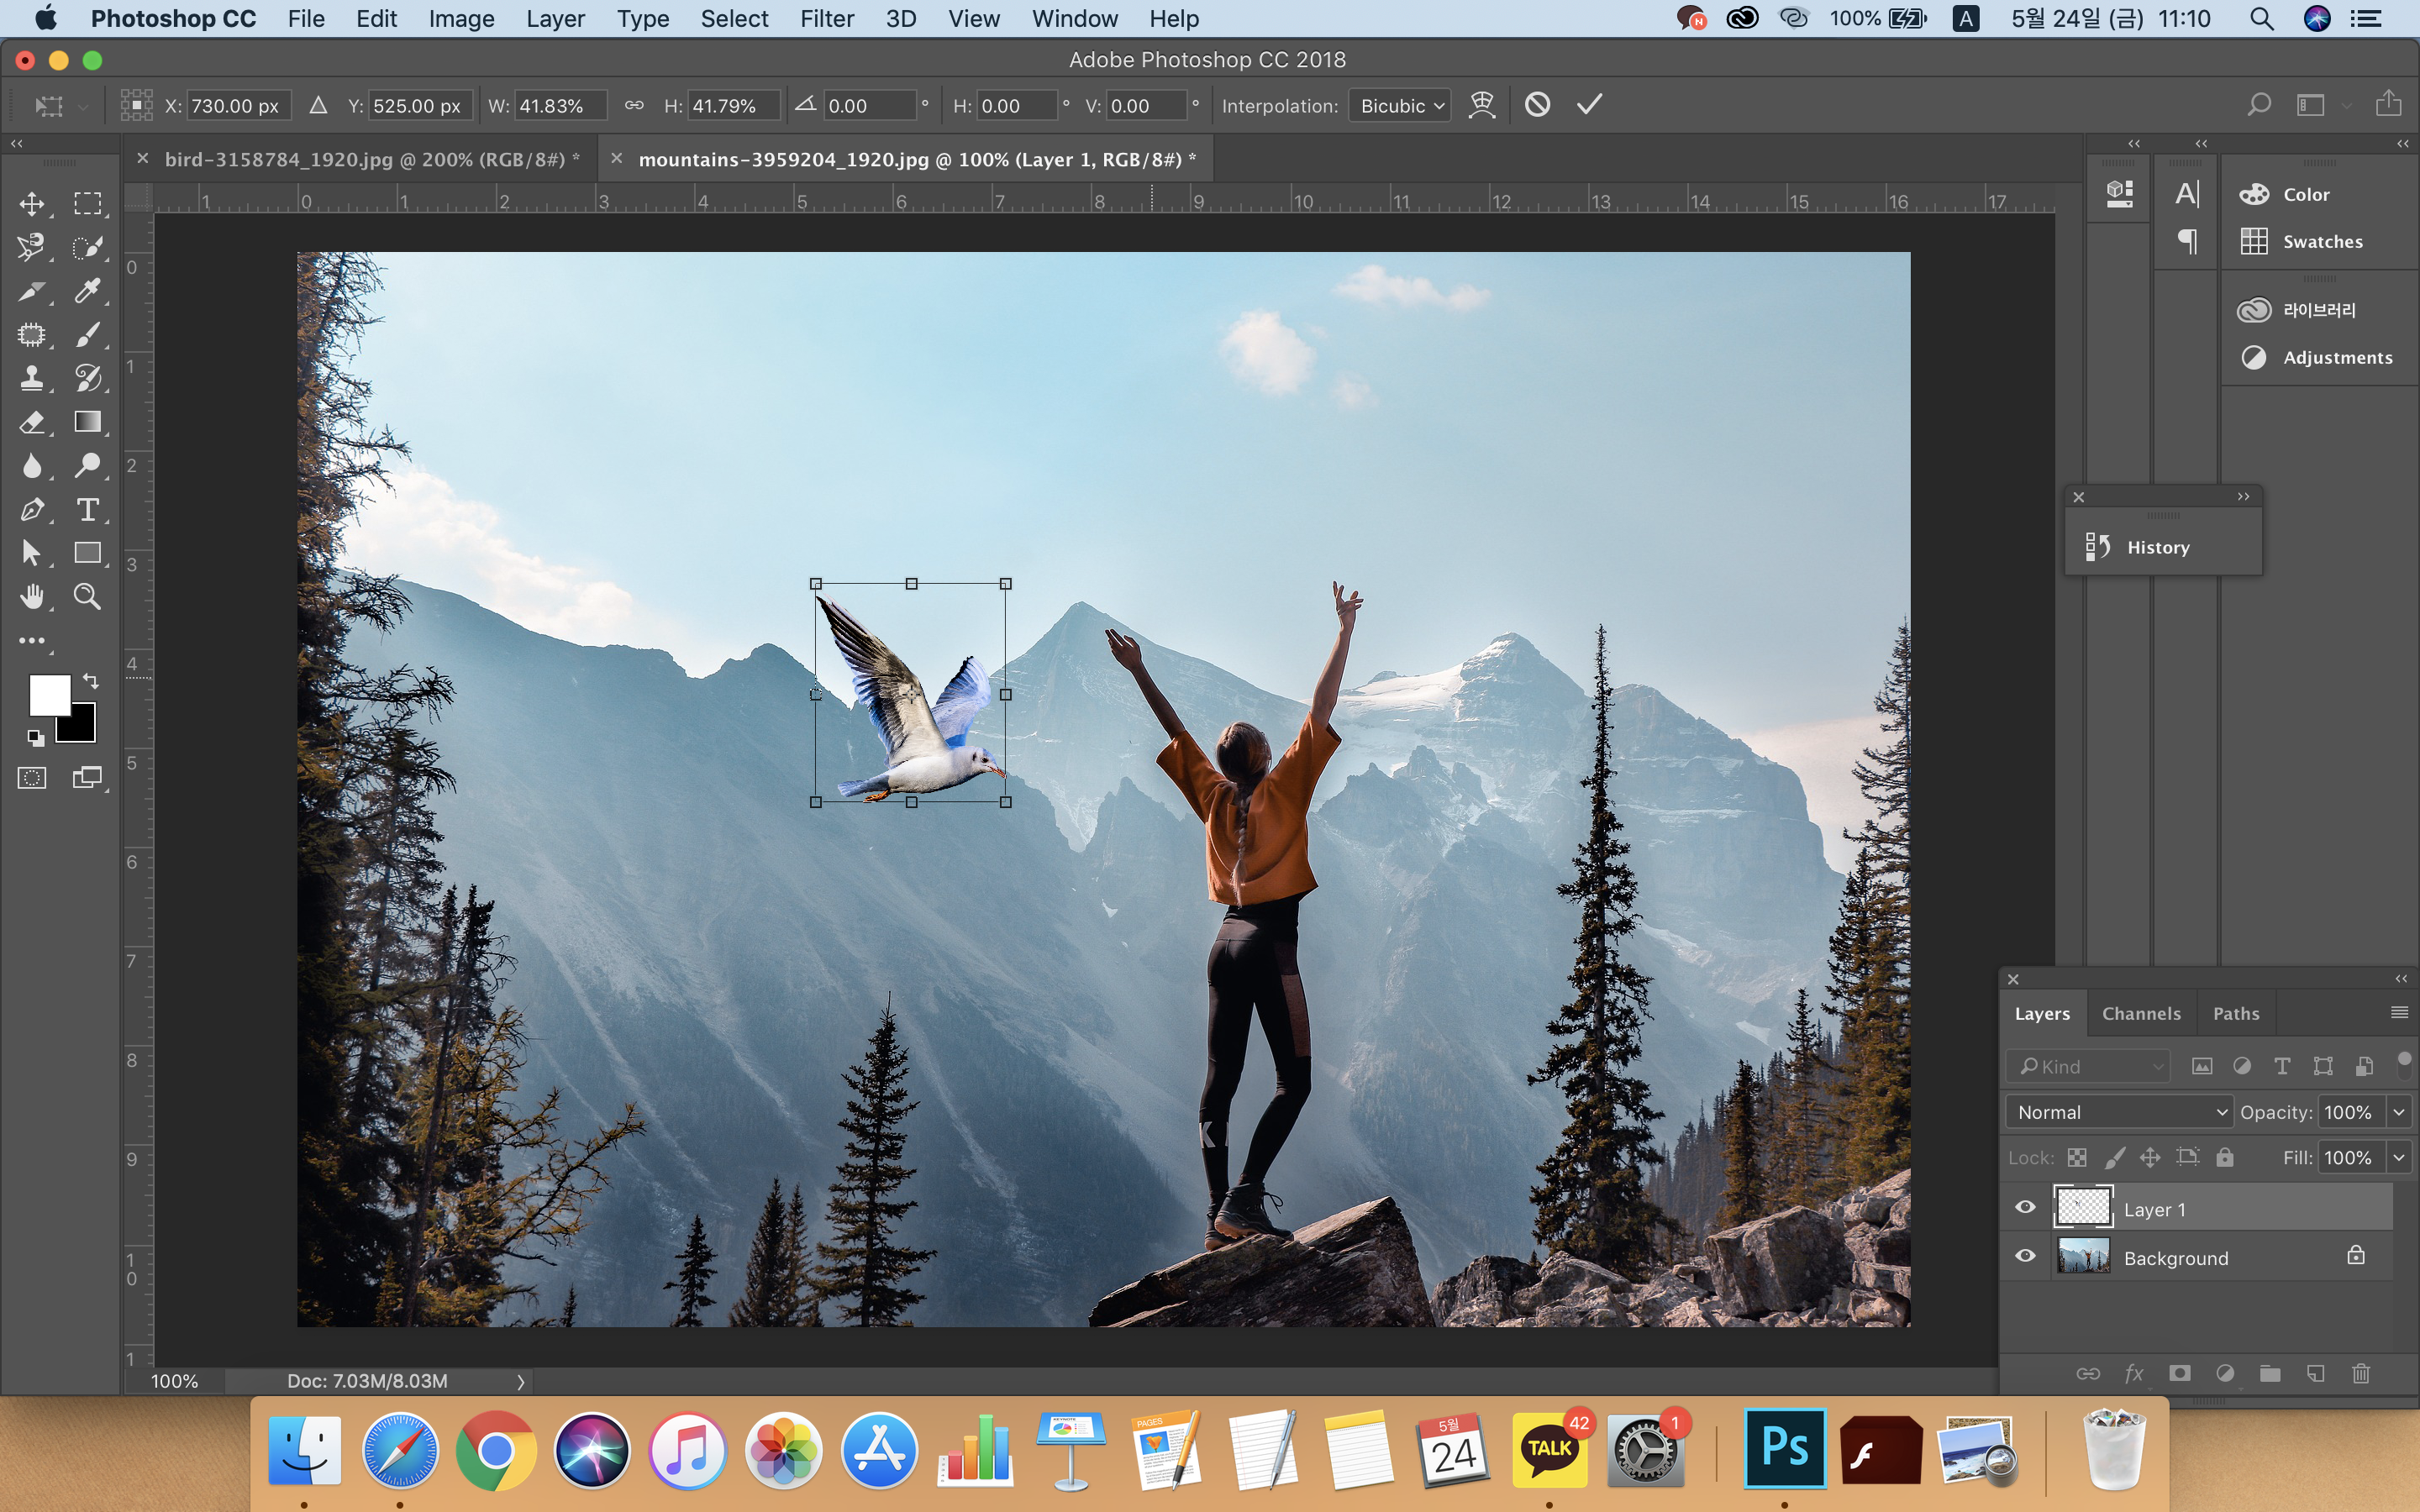
Task: Open the Interpolation Bicubic dropdown
Action: click(x=1399, y=106)
